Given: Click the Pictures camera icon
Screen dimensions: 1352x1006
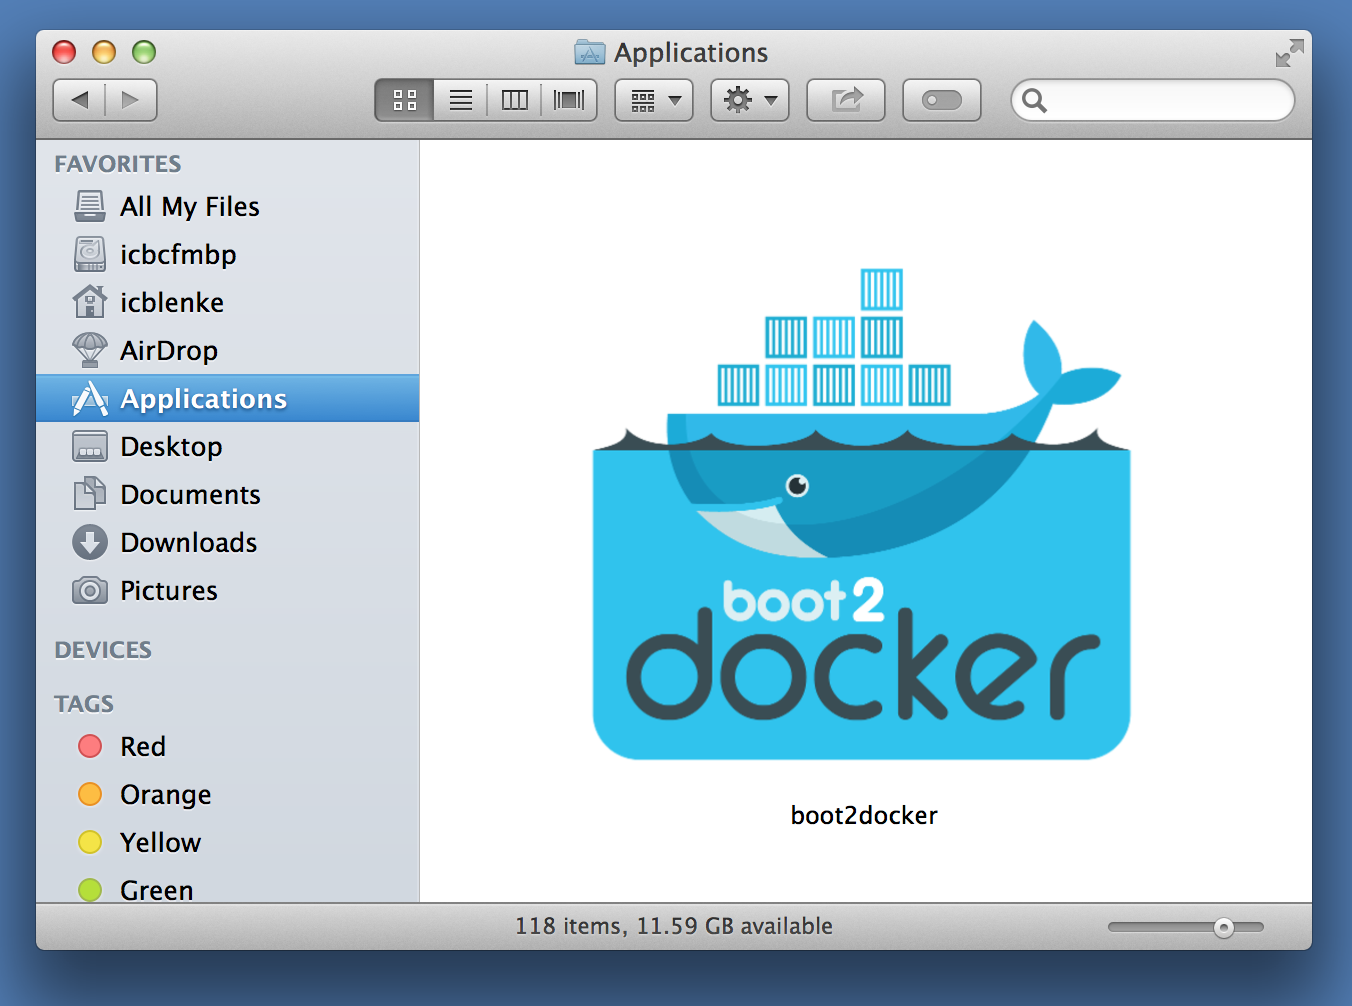Looking at the screenshot, I should tap(90, 590).
